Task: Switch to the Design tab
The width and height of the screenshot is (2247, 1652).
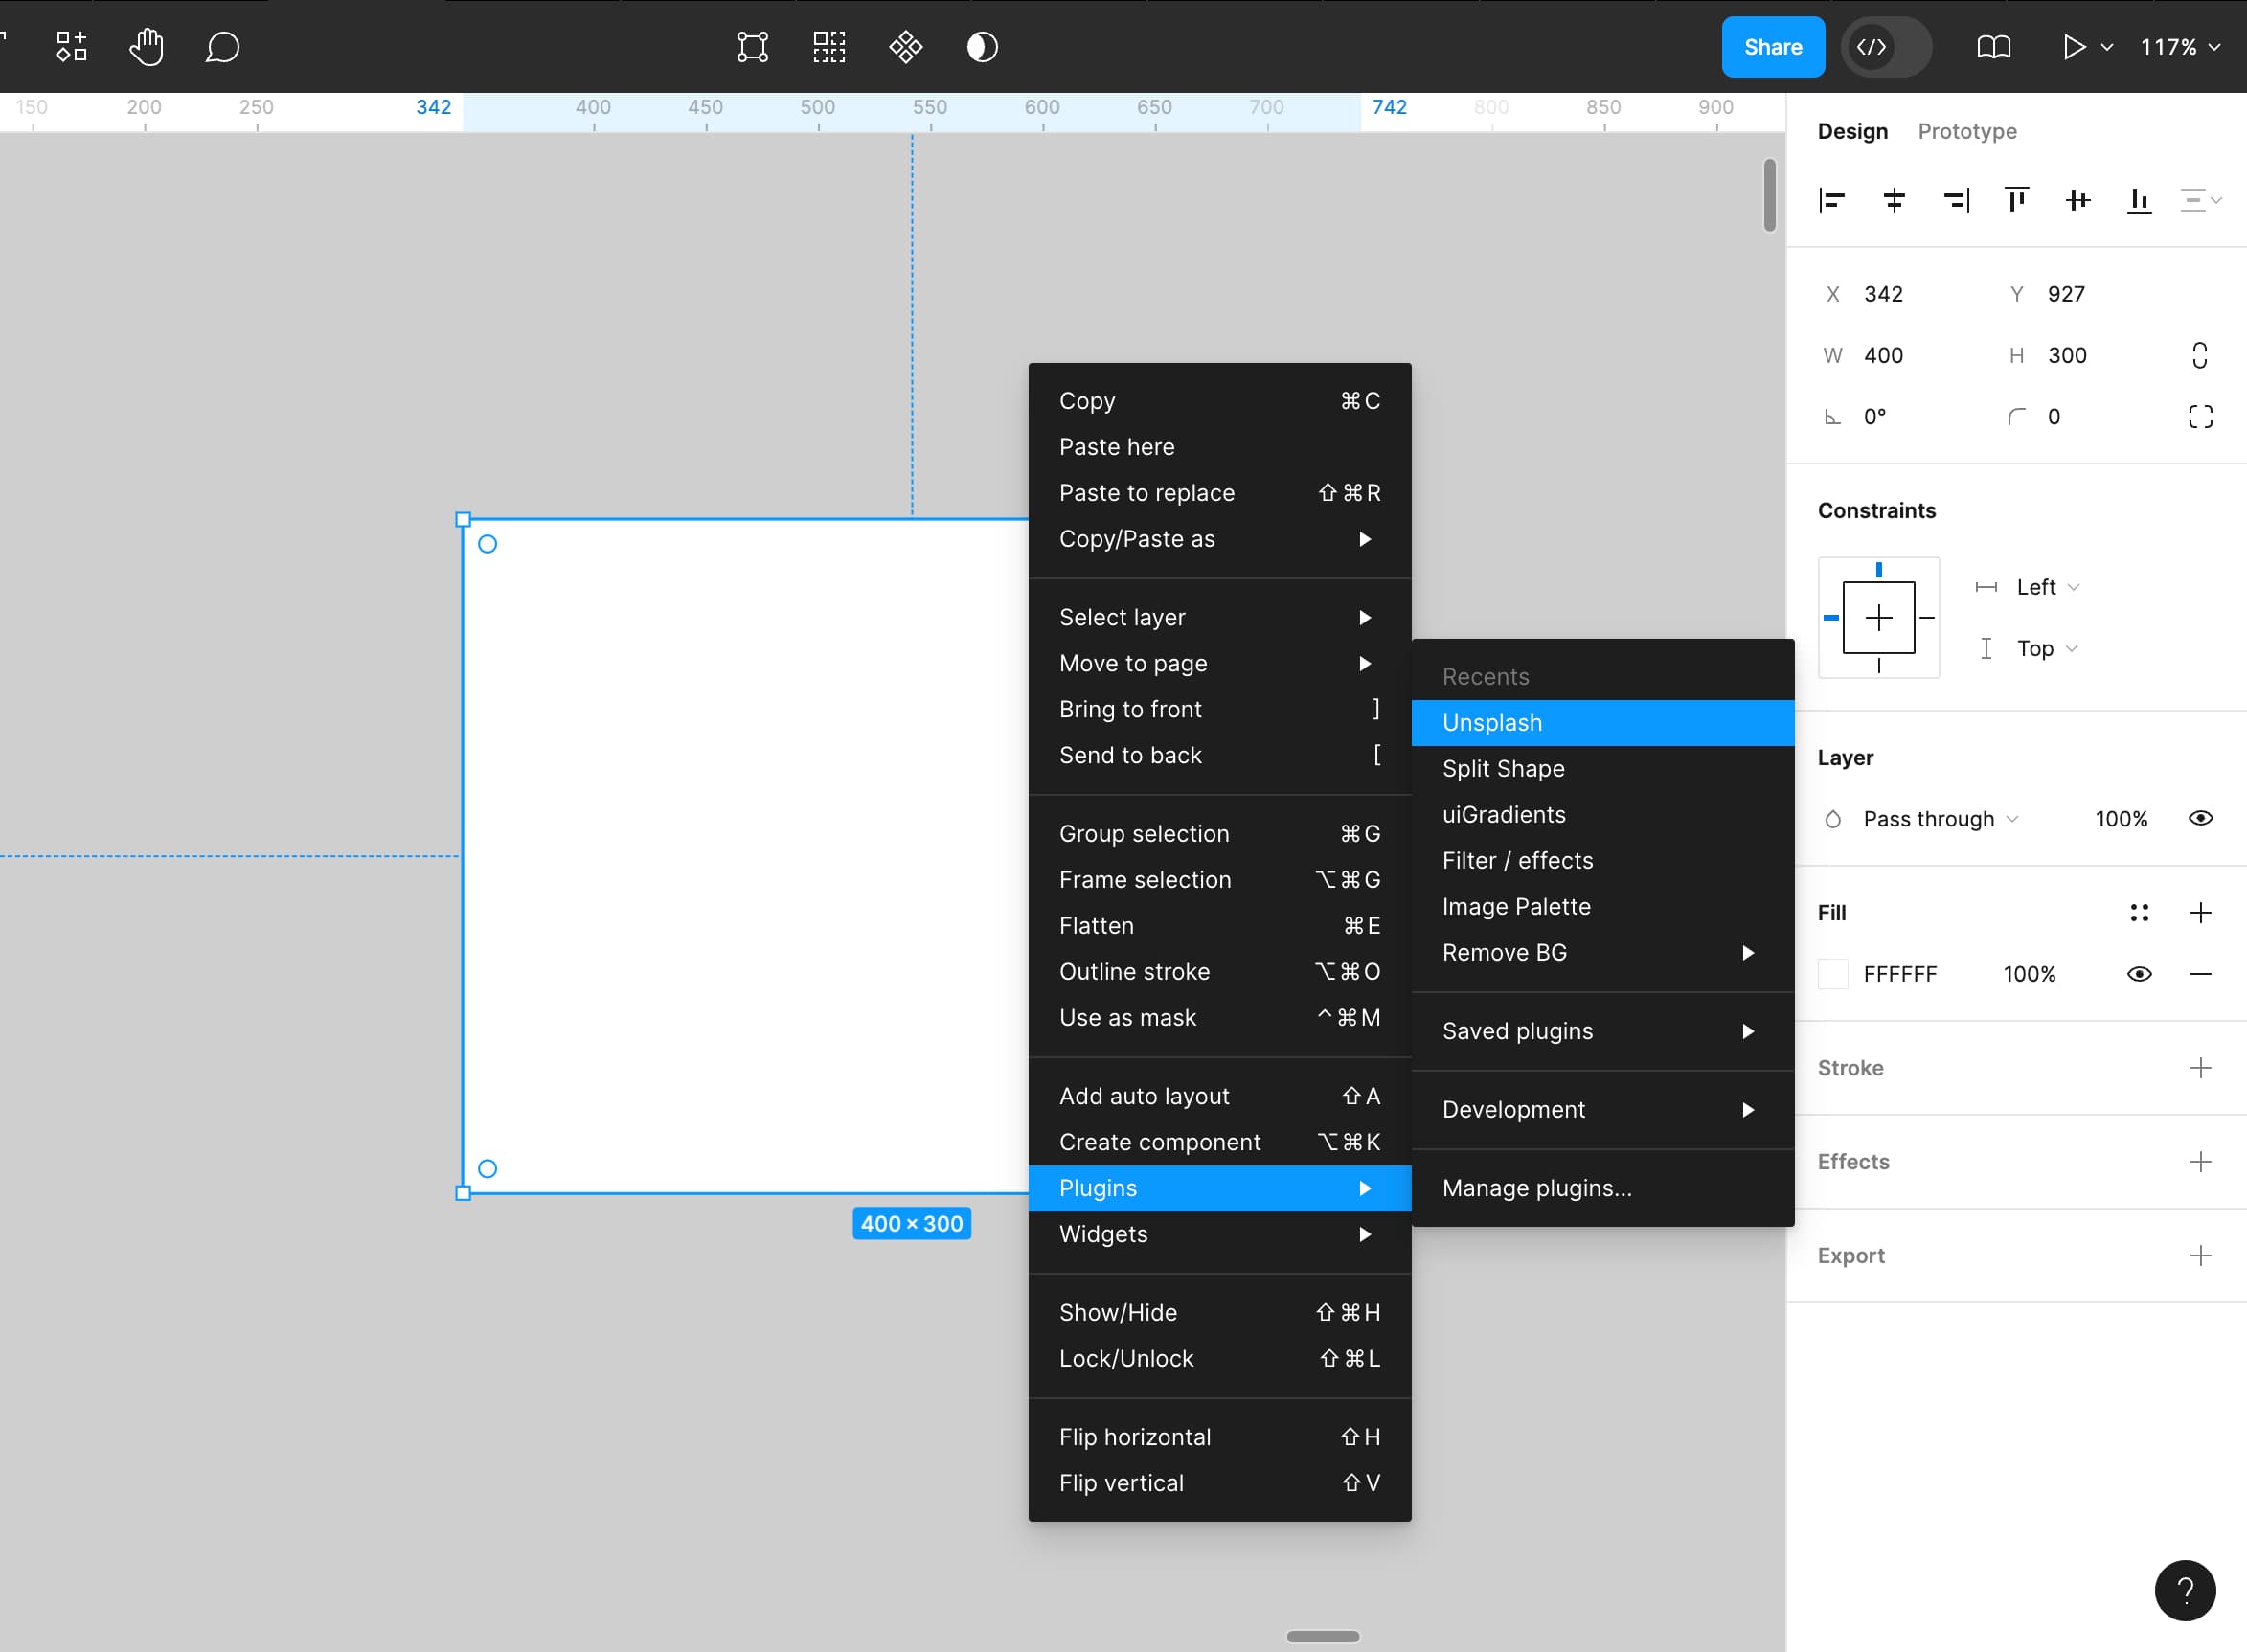Action: point(1852,131)
